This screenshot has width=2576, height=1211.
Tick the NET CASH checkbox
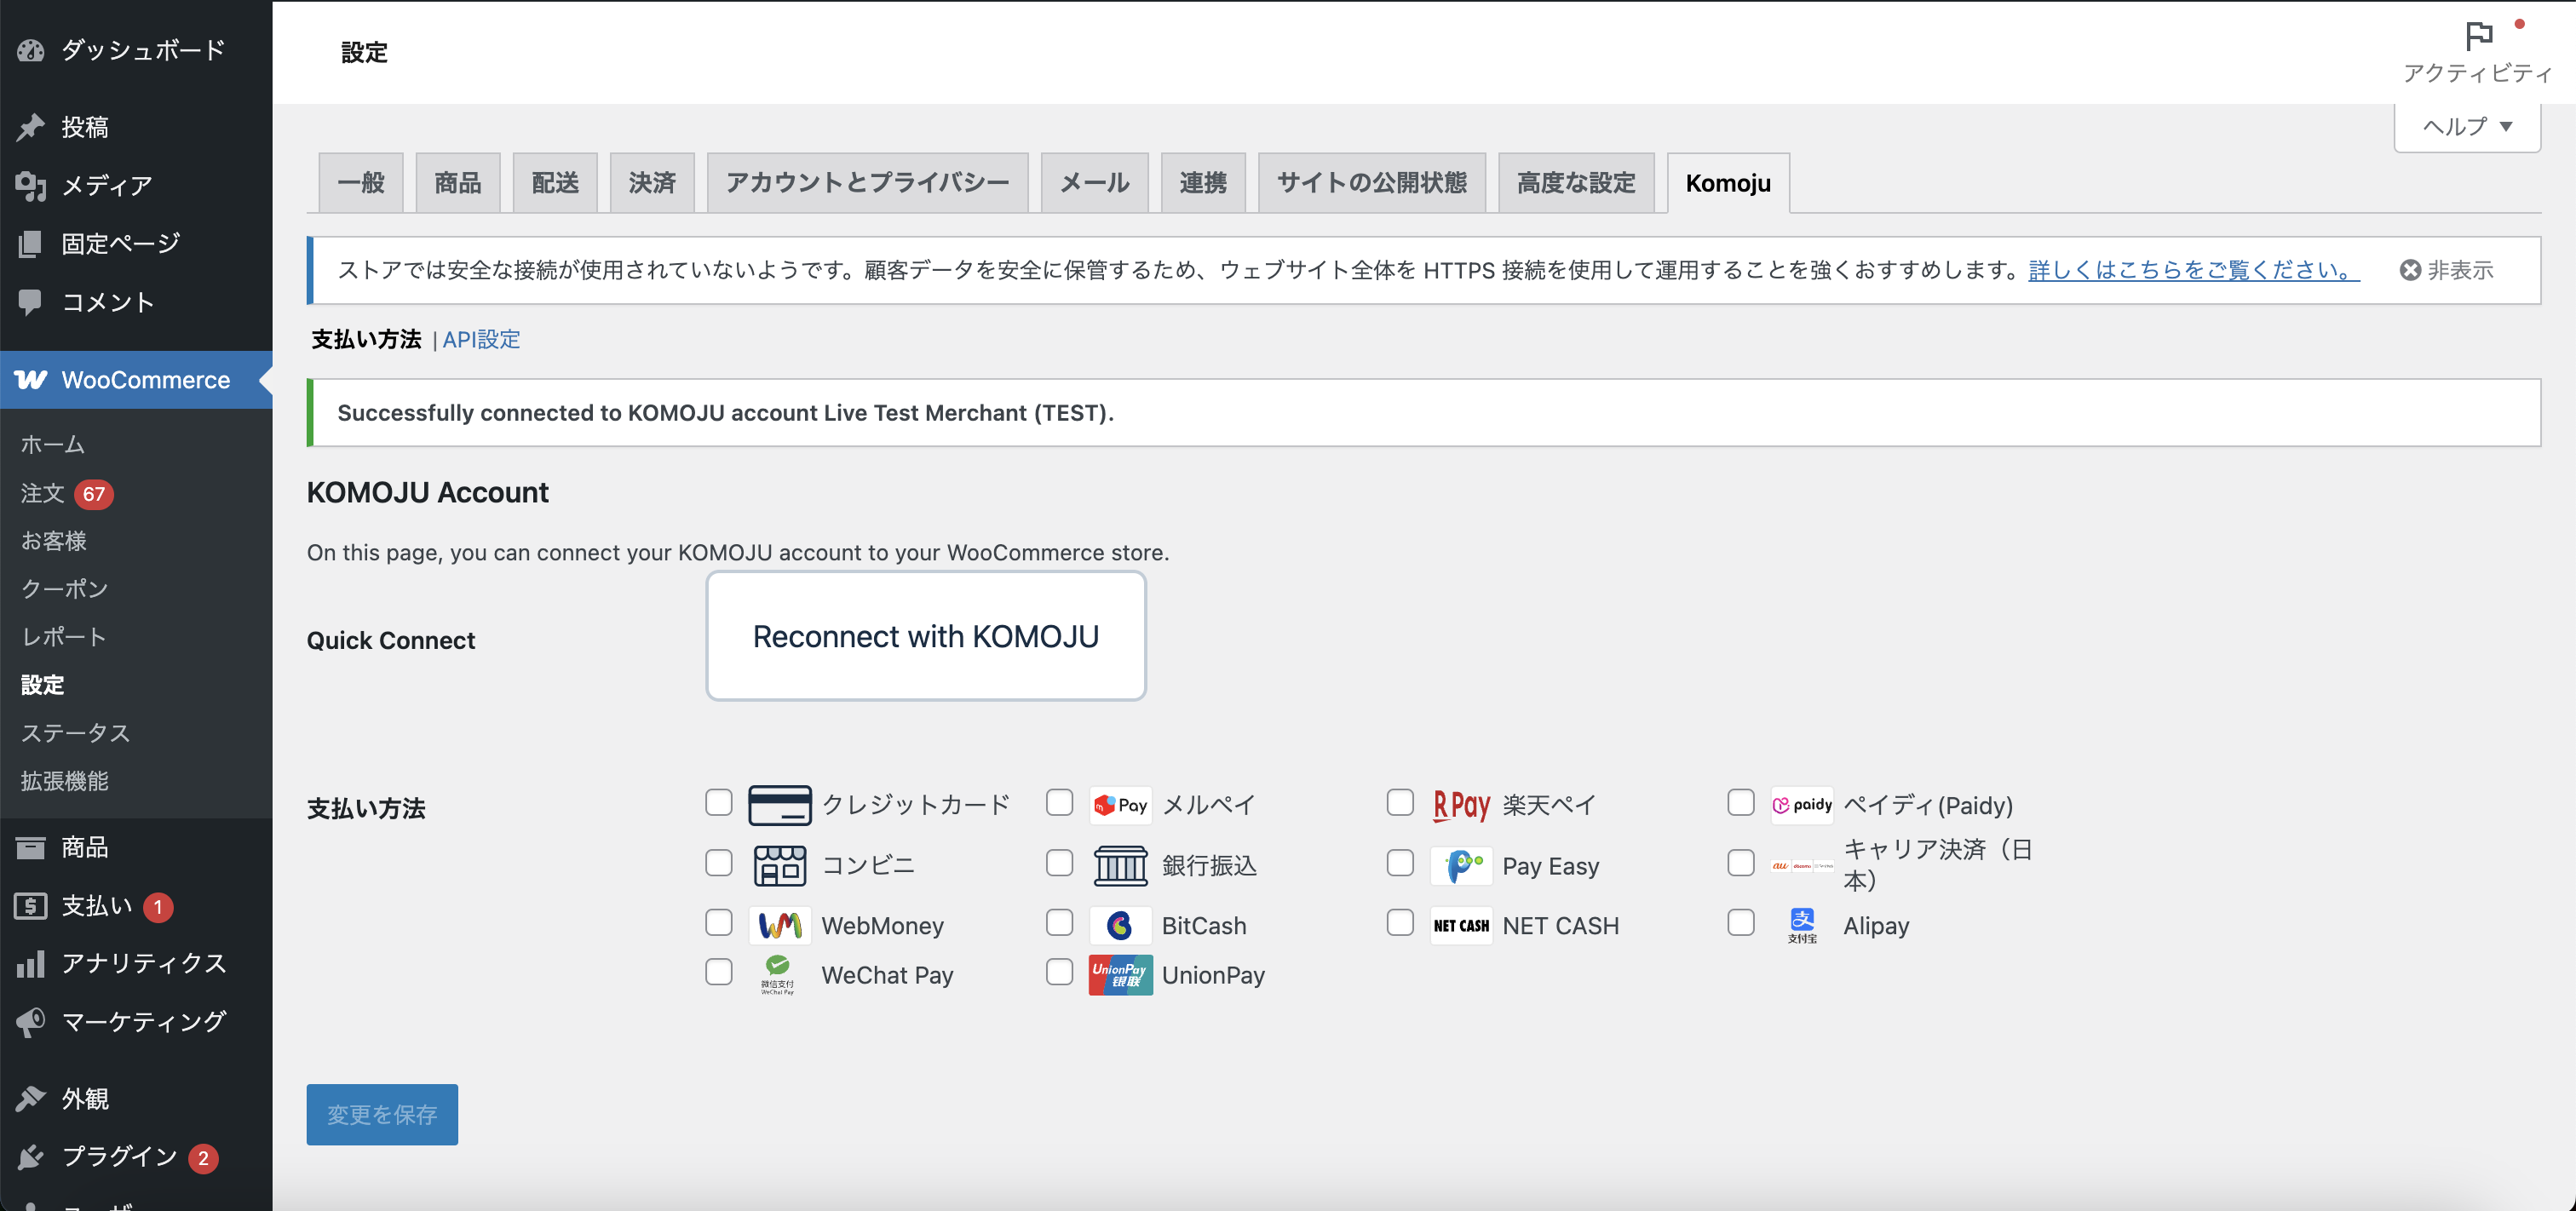(x=1400, y=922)
